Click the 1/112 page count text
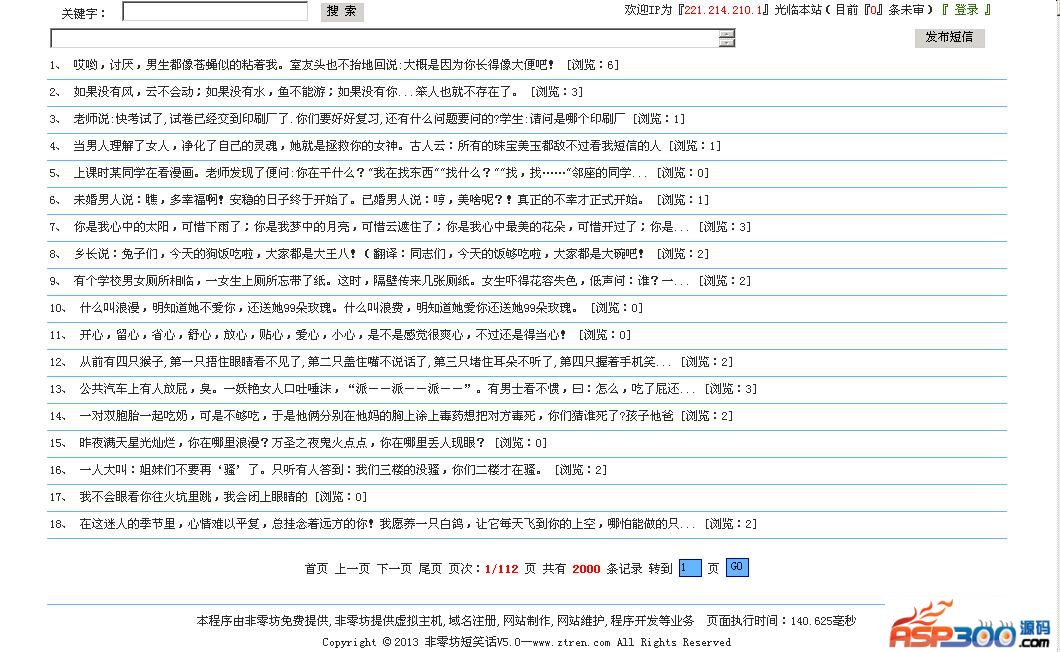1060x652 pixels. point(502,569)
